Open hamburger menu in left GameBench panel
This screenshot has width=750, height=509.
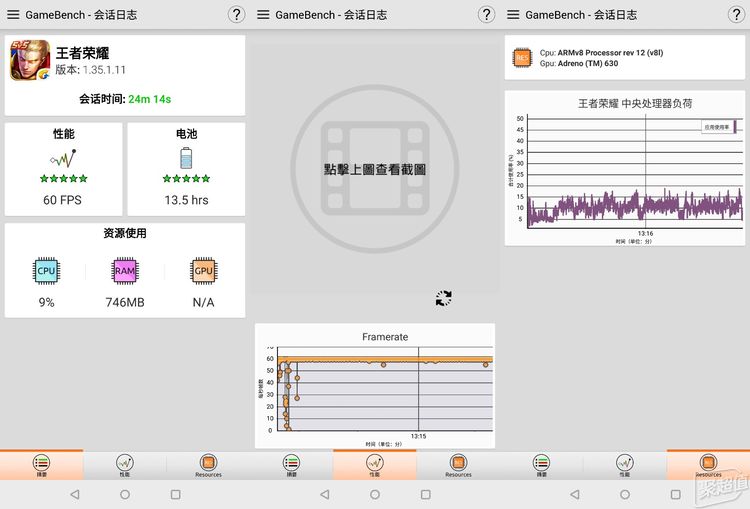click(13, 15)
